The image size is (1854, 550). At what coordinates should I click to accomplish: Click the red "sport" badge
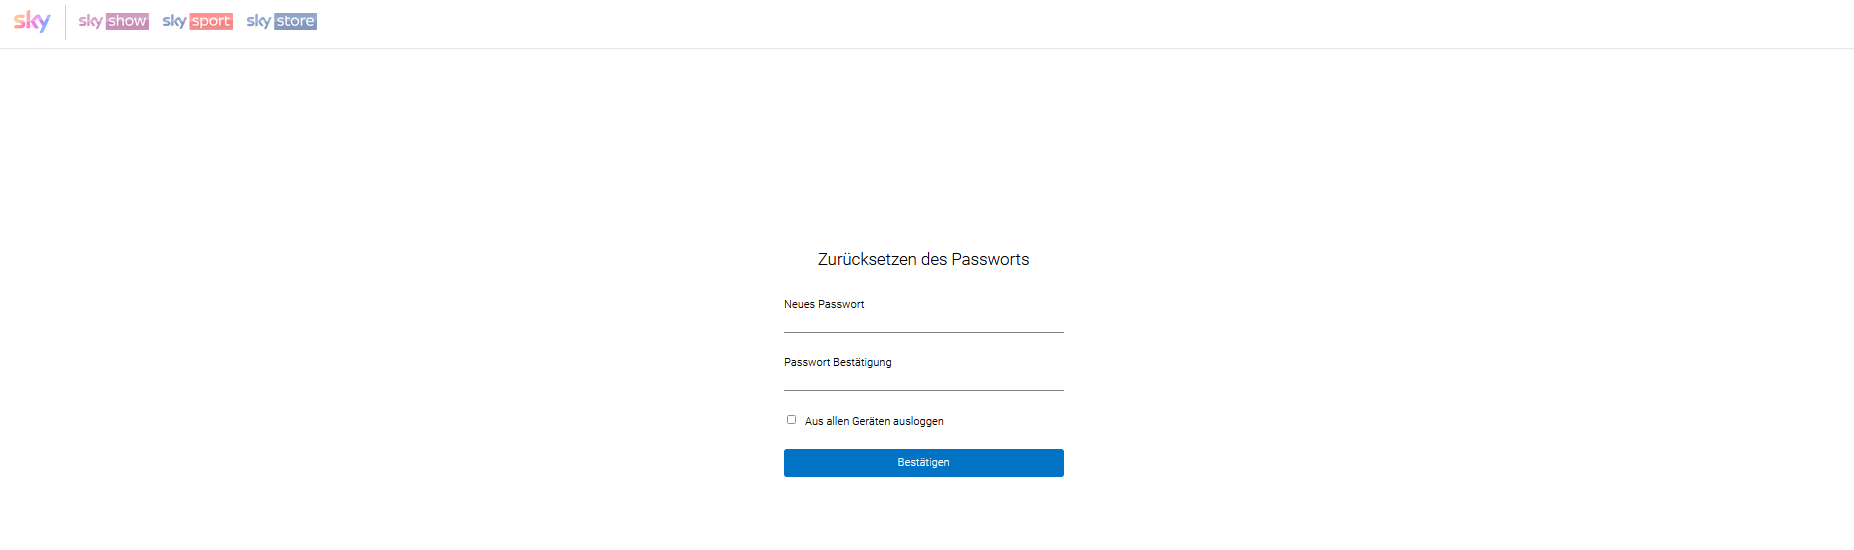tap(211, 21)
